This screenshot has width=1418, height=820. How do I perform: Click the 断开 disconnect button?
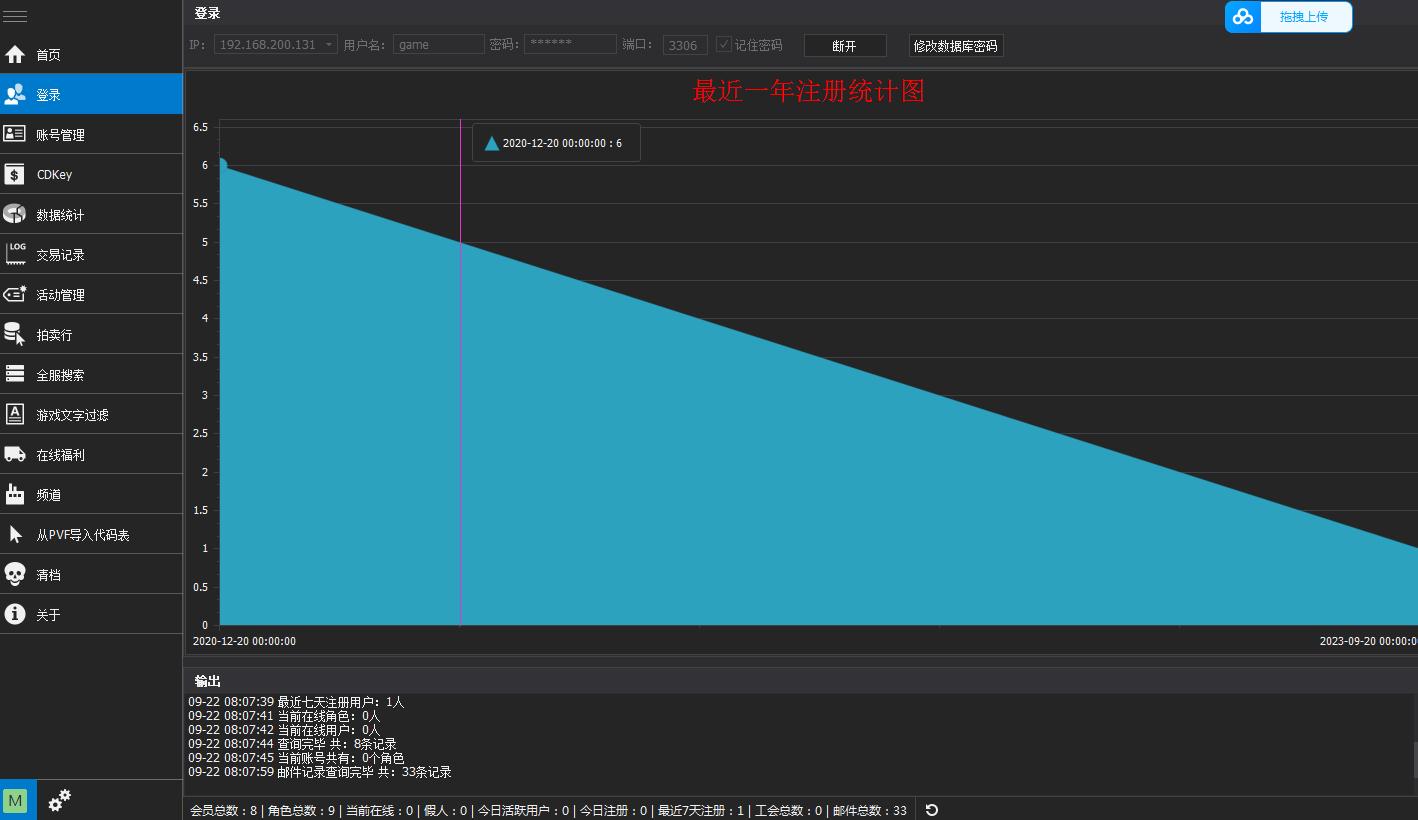point(844,46)
